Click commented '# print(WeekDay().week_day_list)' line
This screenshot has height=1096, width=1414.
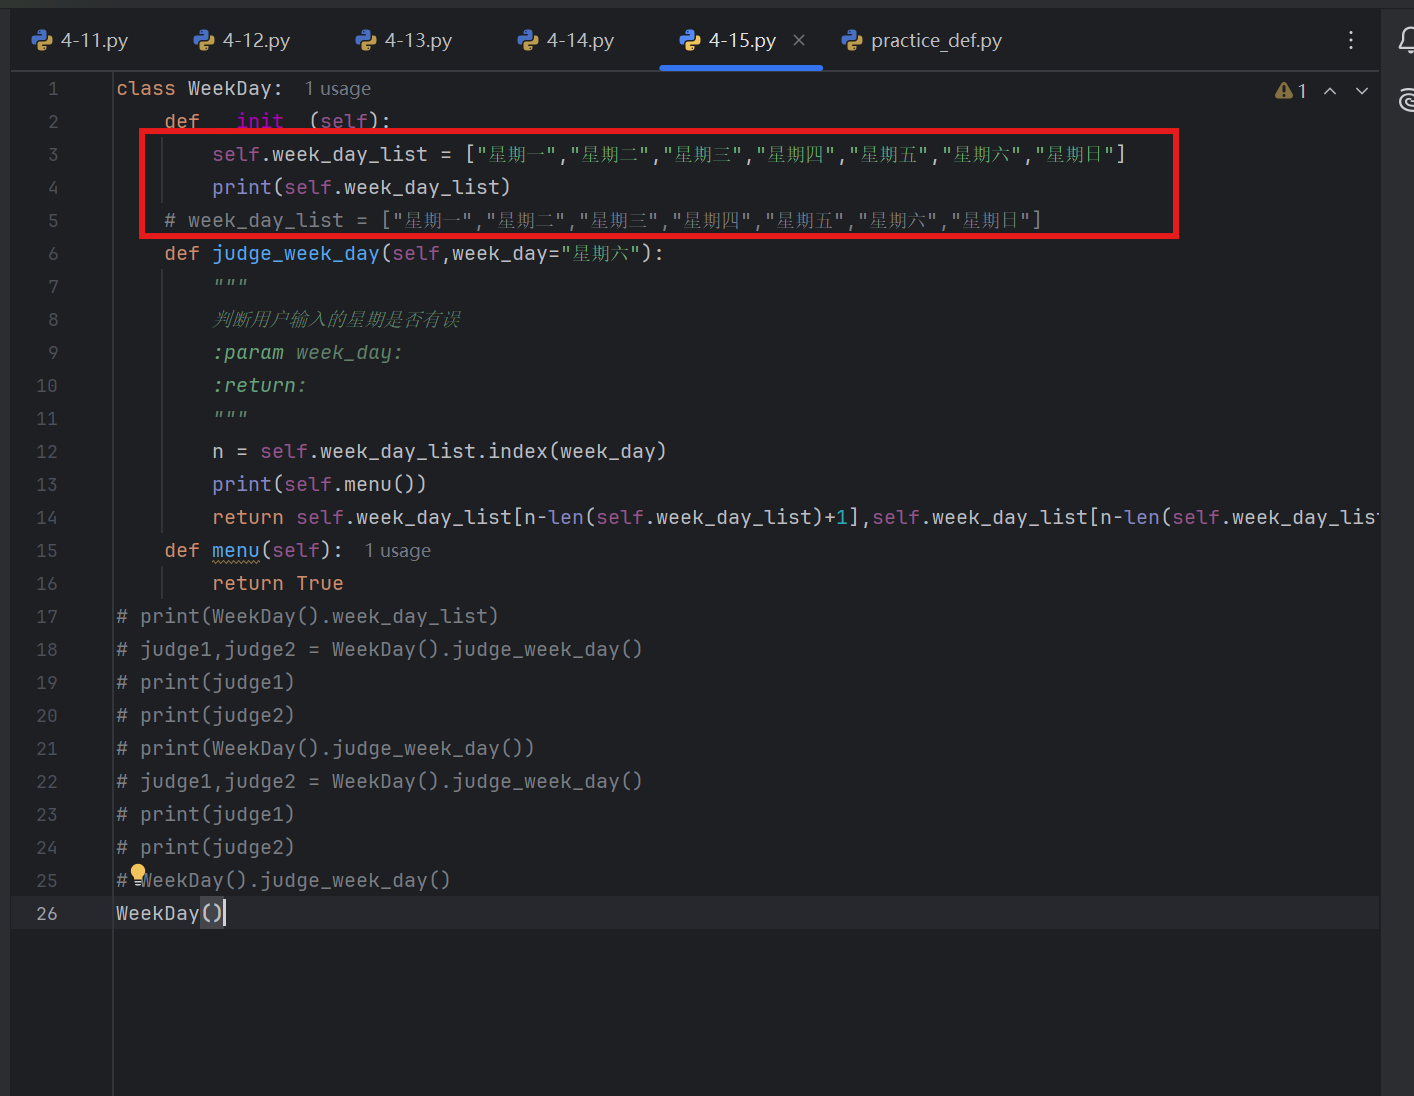coord(307,616)
